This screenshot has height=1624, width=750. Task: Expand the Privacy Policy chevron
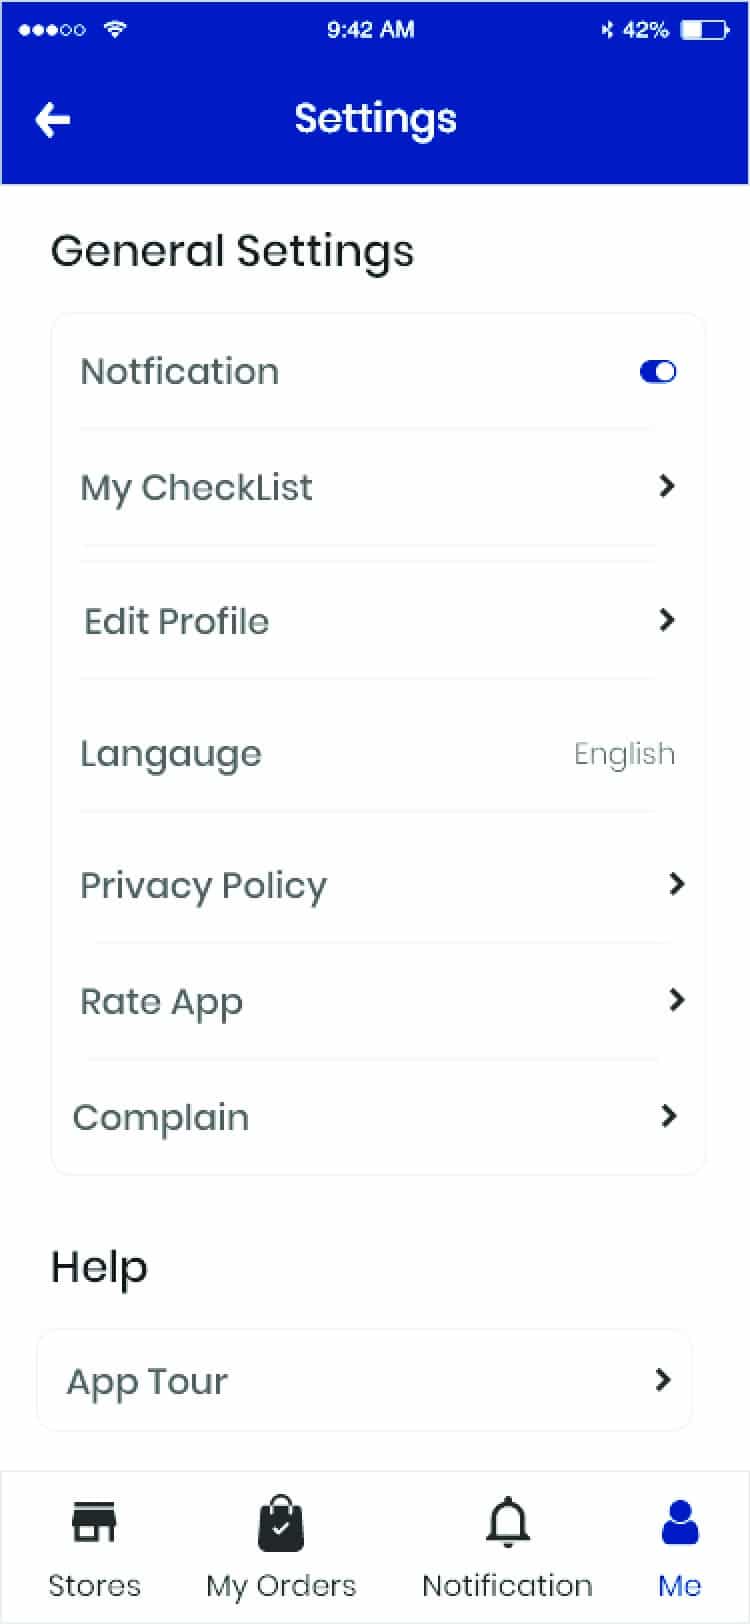click(677, 884)
